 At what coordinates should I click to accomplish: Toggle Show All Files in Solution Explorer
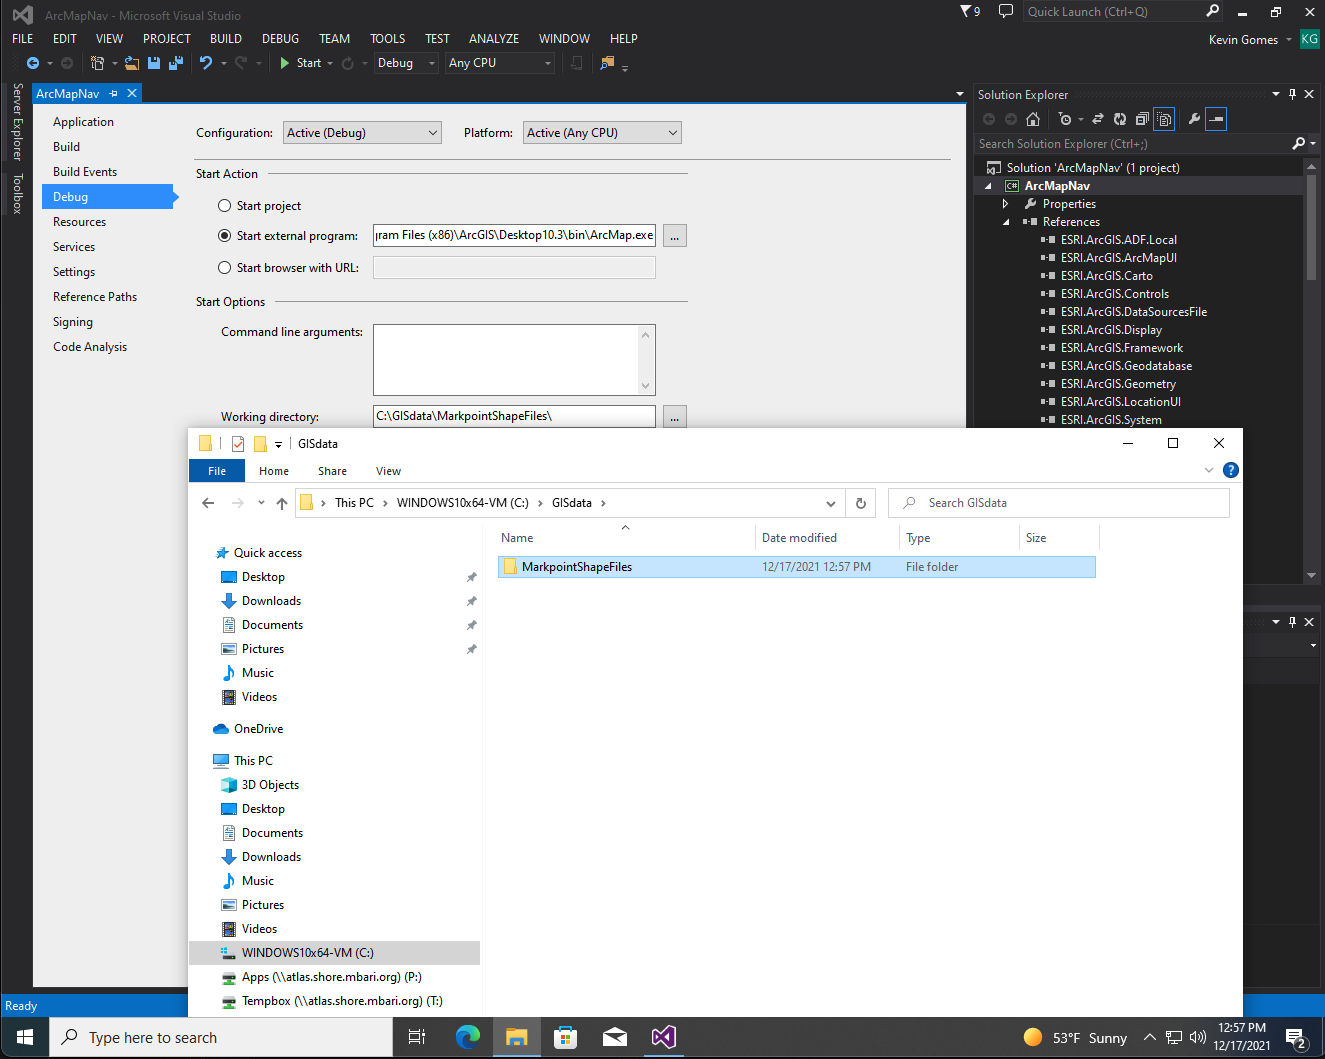1164,119
